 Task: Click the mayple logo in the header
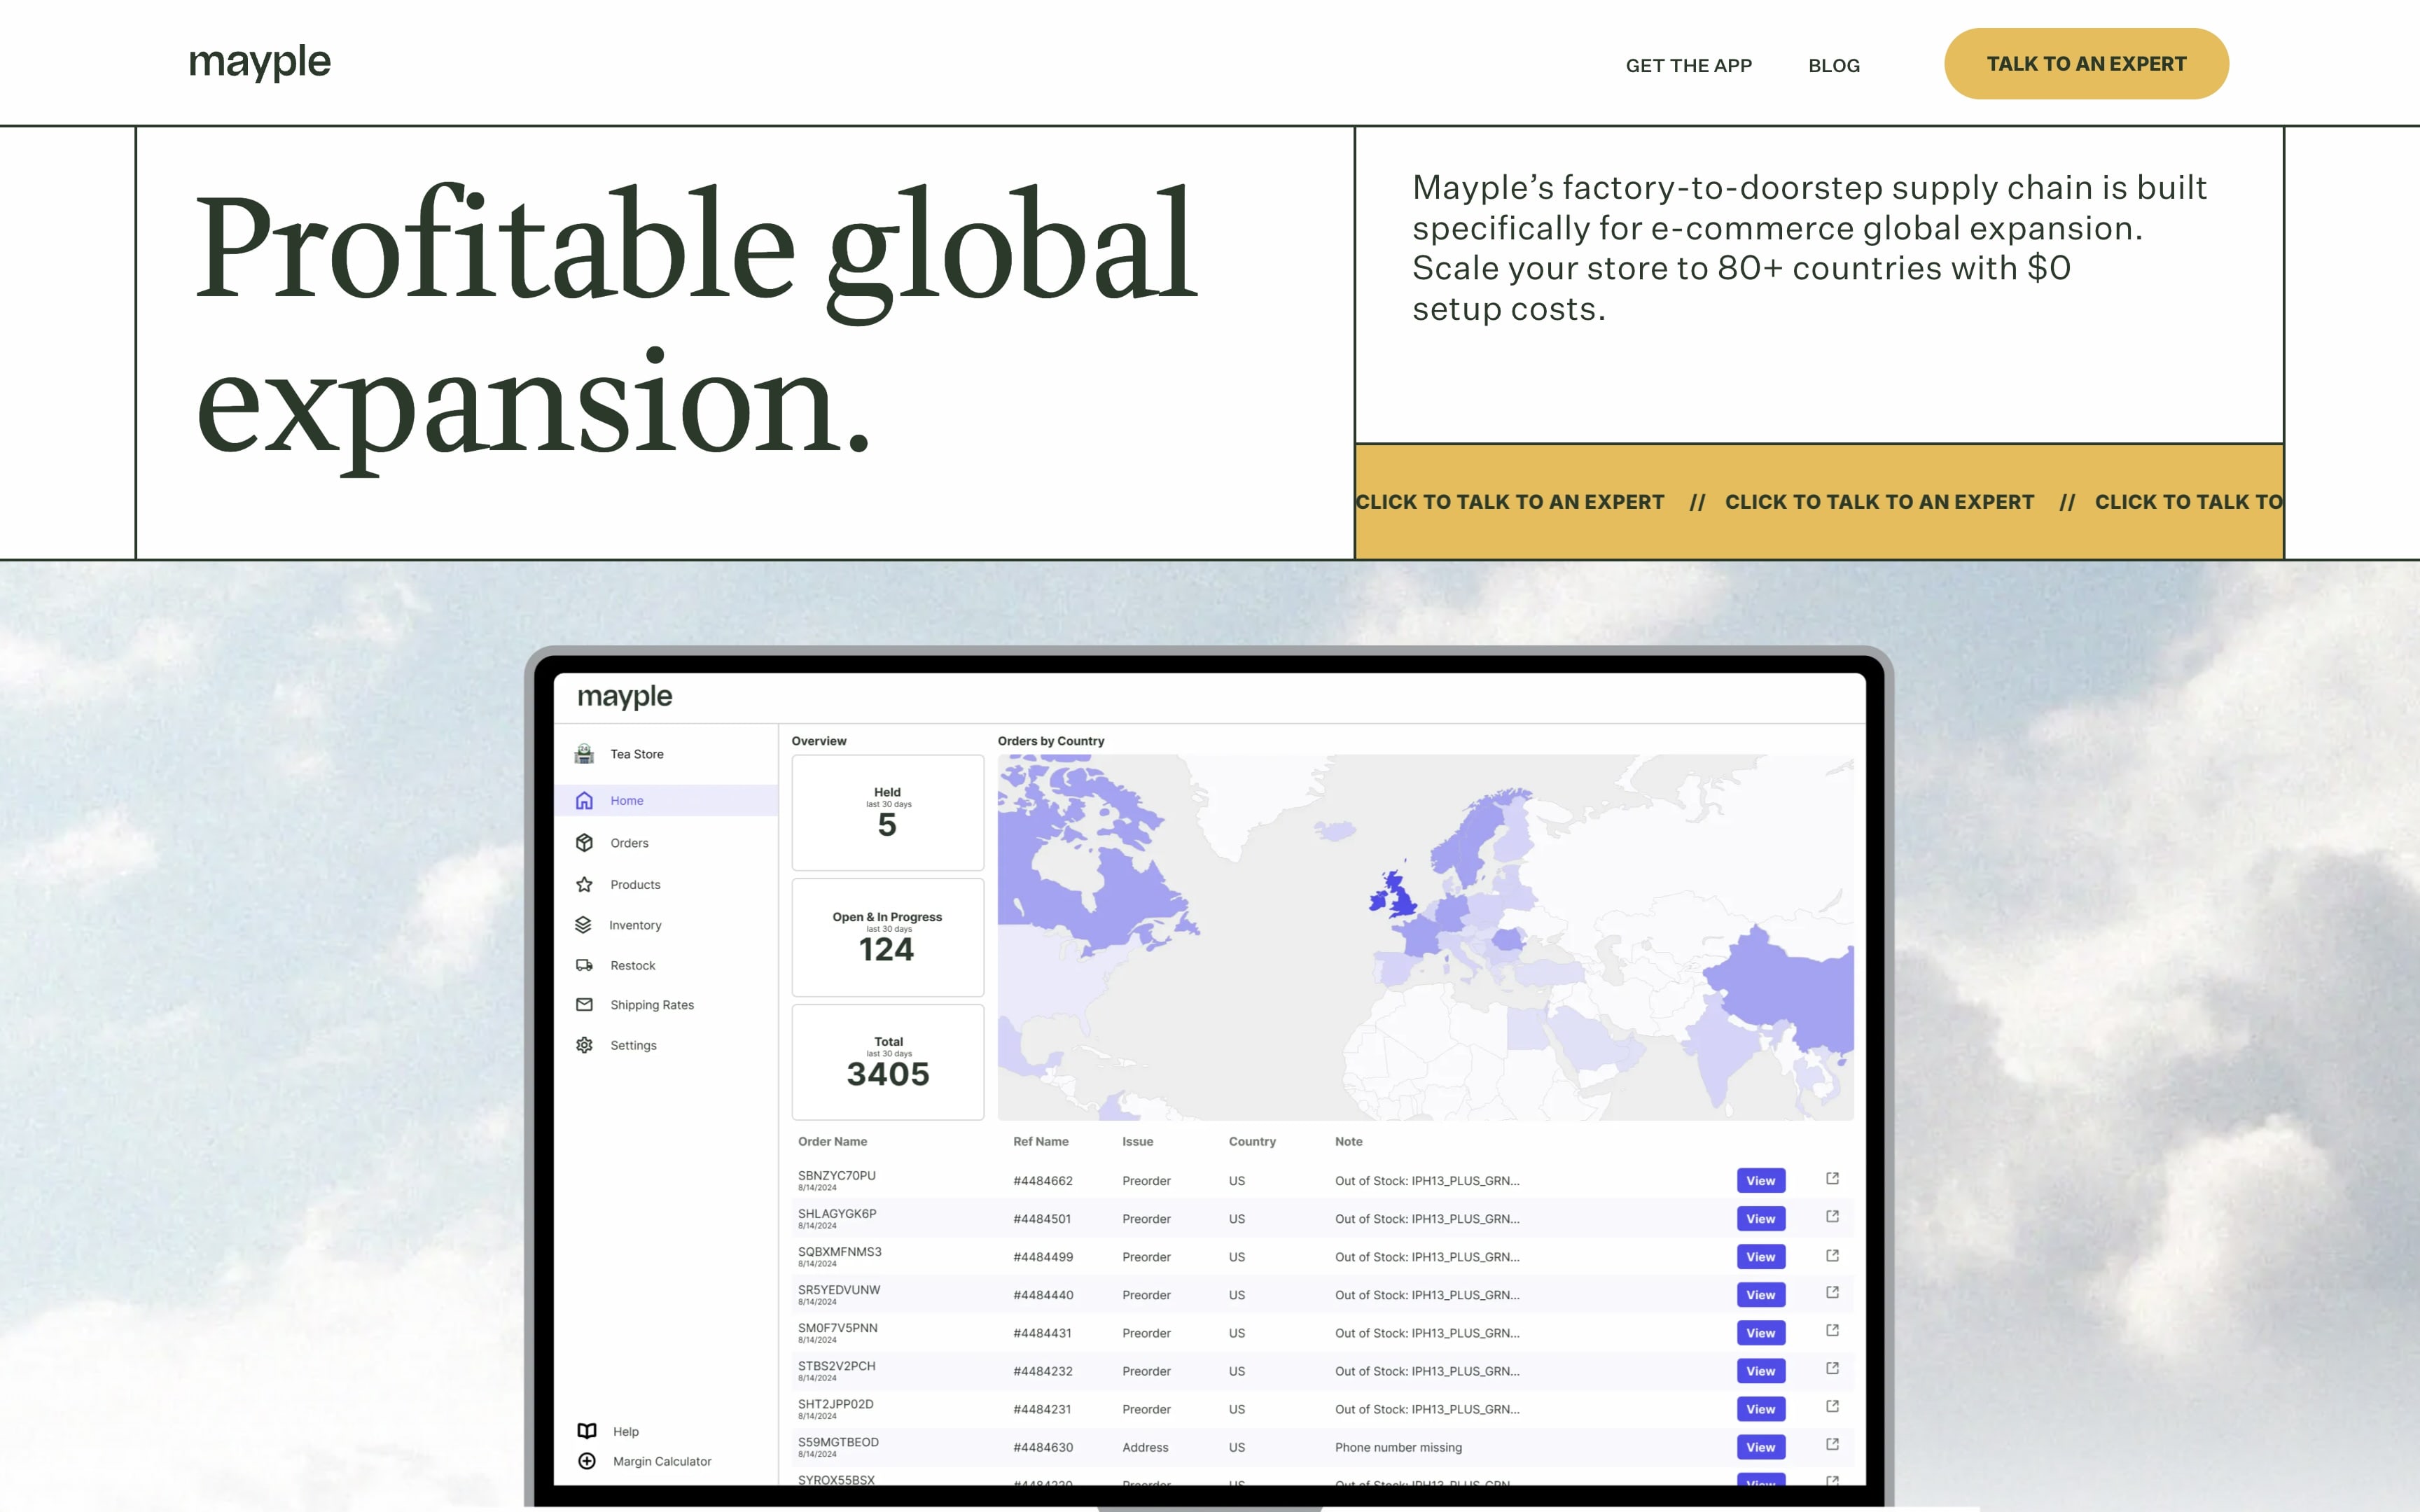pos(259,63)
